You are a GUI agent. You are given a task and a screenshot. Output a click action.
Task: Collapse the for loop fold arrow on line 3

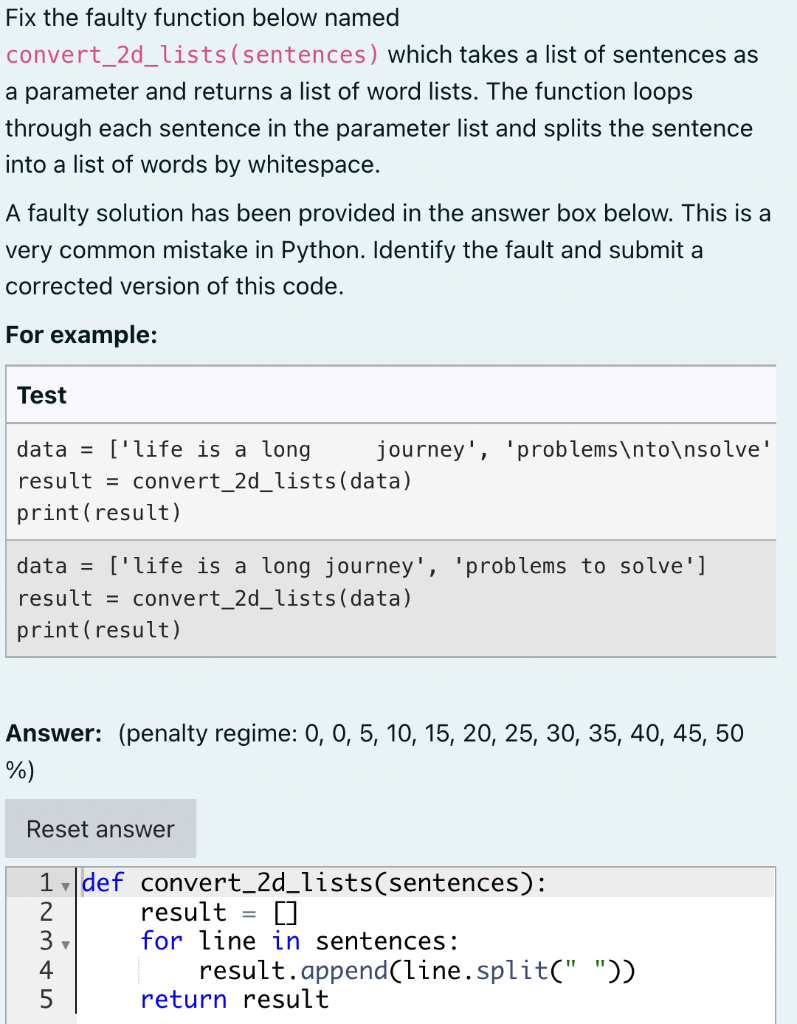click(63, 944)
